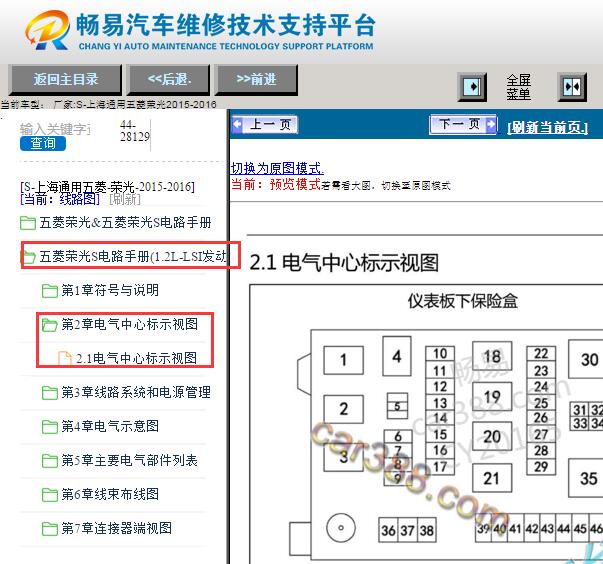The height and width of the screenshot is (564, 603).
Task: Expand 第4章电气示意图 chapter
Action: coord(110,426)
